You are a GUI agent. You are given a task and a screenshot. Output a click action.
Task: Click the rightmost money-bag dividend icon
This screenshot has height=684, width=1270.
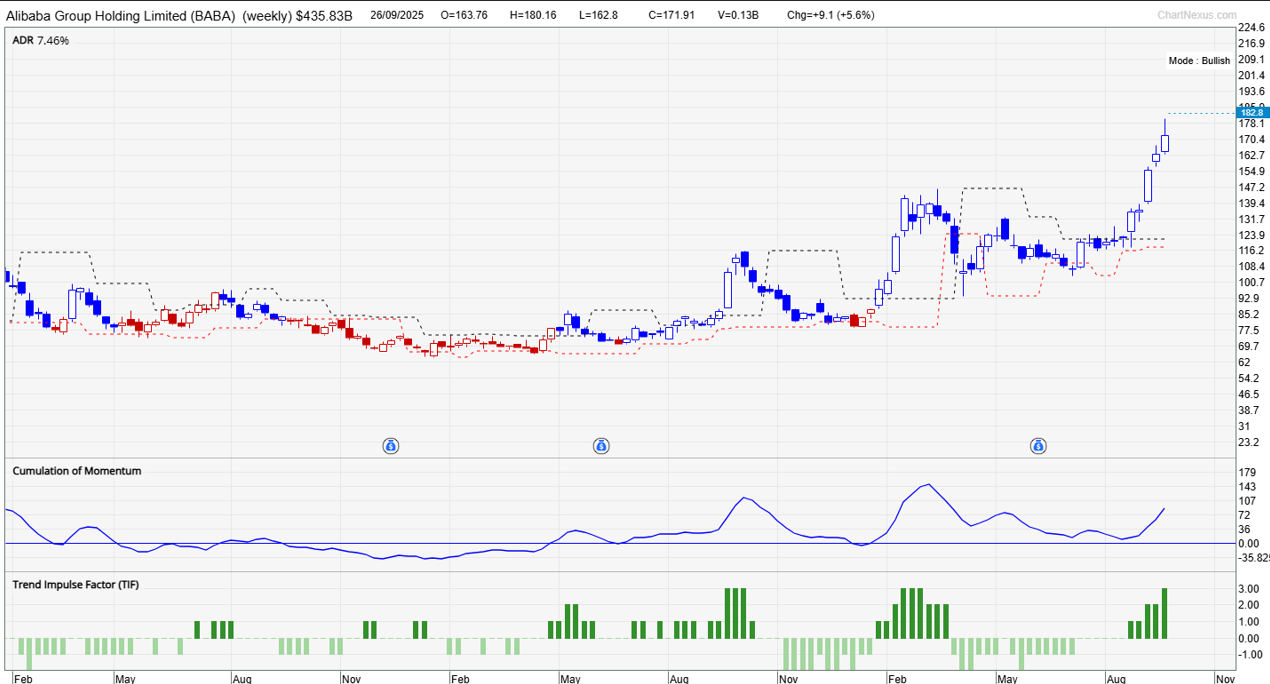pos(1039,445)
